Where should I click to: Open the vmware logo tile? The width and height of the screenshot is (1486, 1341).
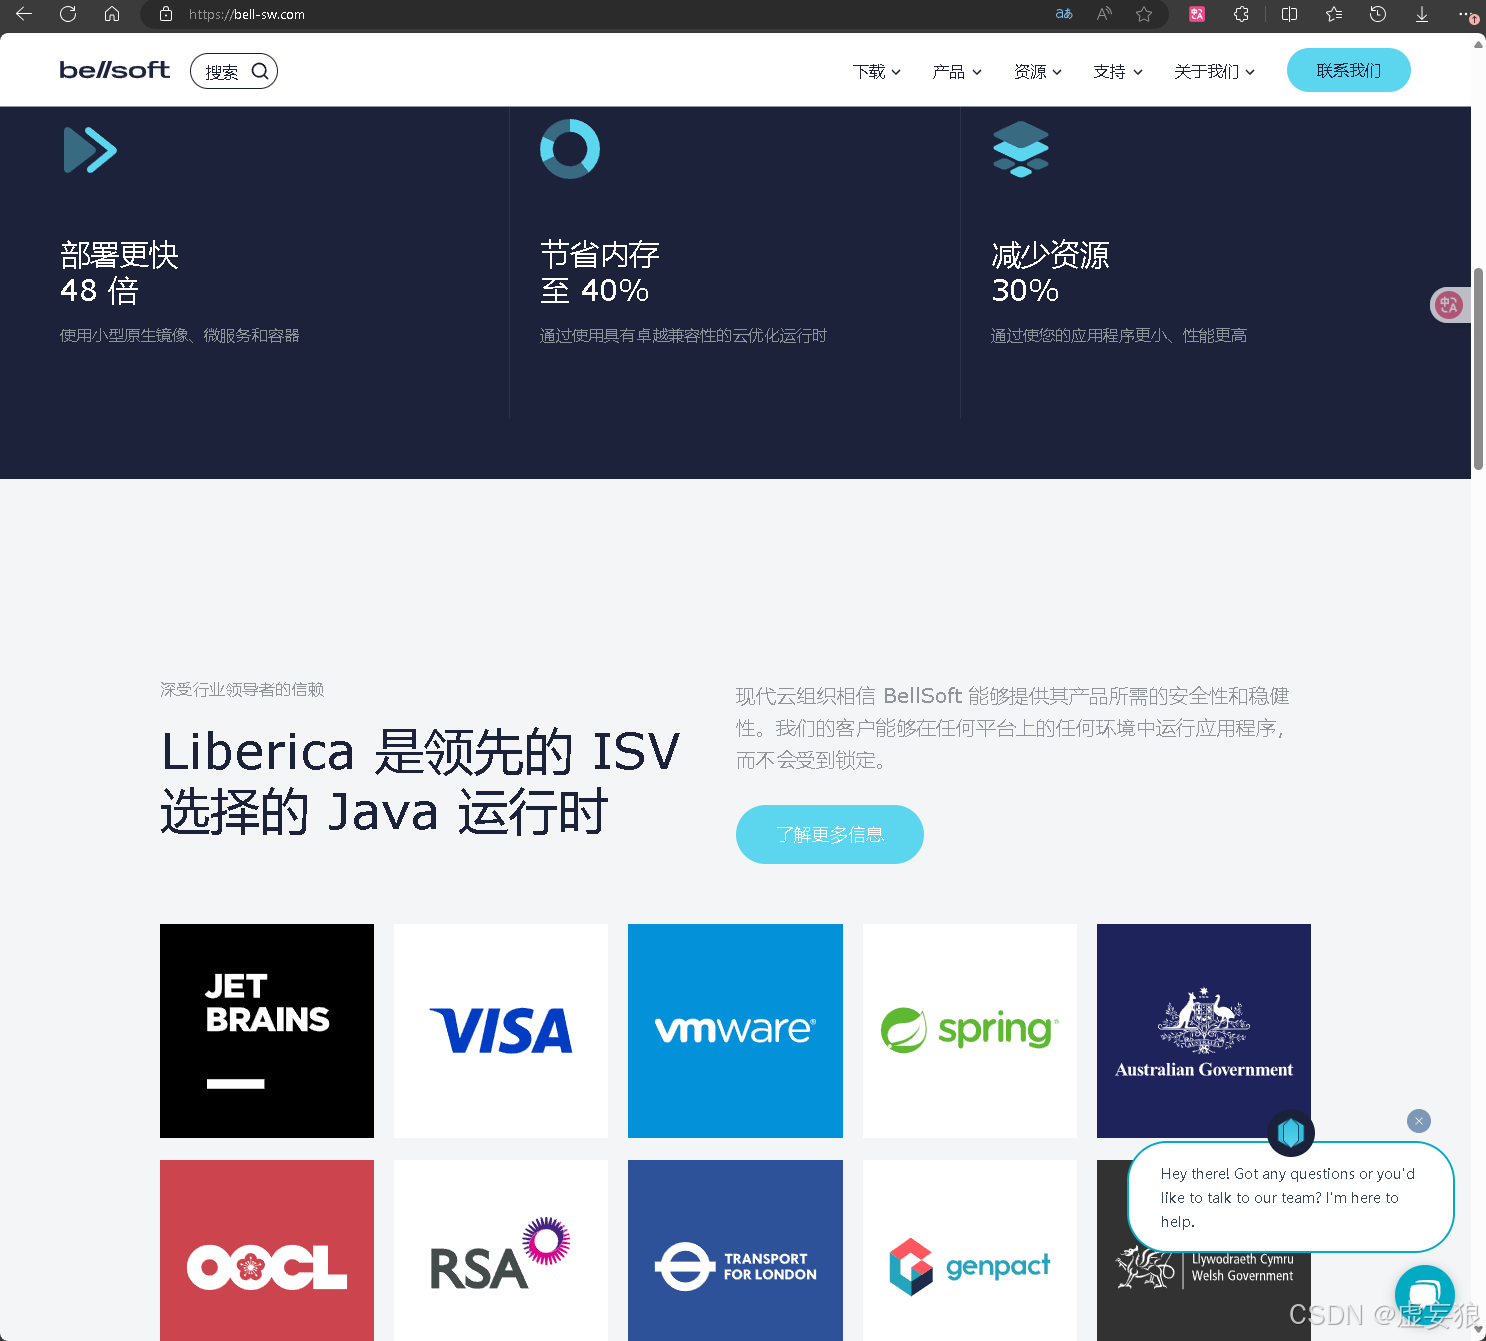tap(735, 1031)
